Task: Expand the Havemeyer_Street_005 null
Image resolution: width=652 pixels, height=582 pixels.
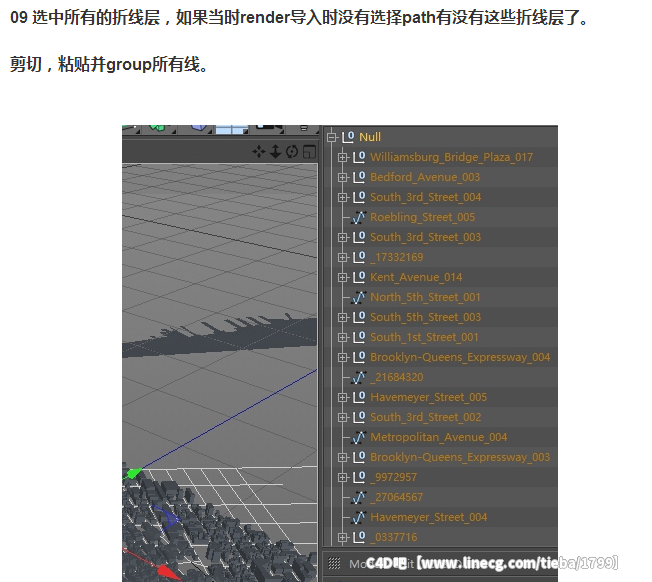Action: [343, 397]
